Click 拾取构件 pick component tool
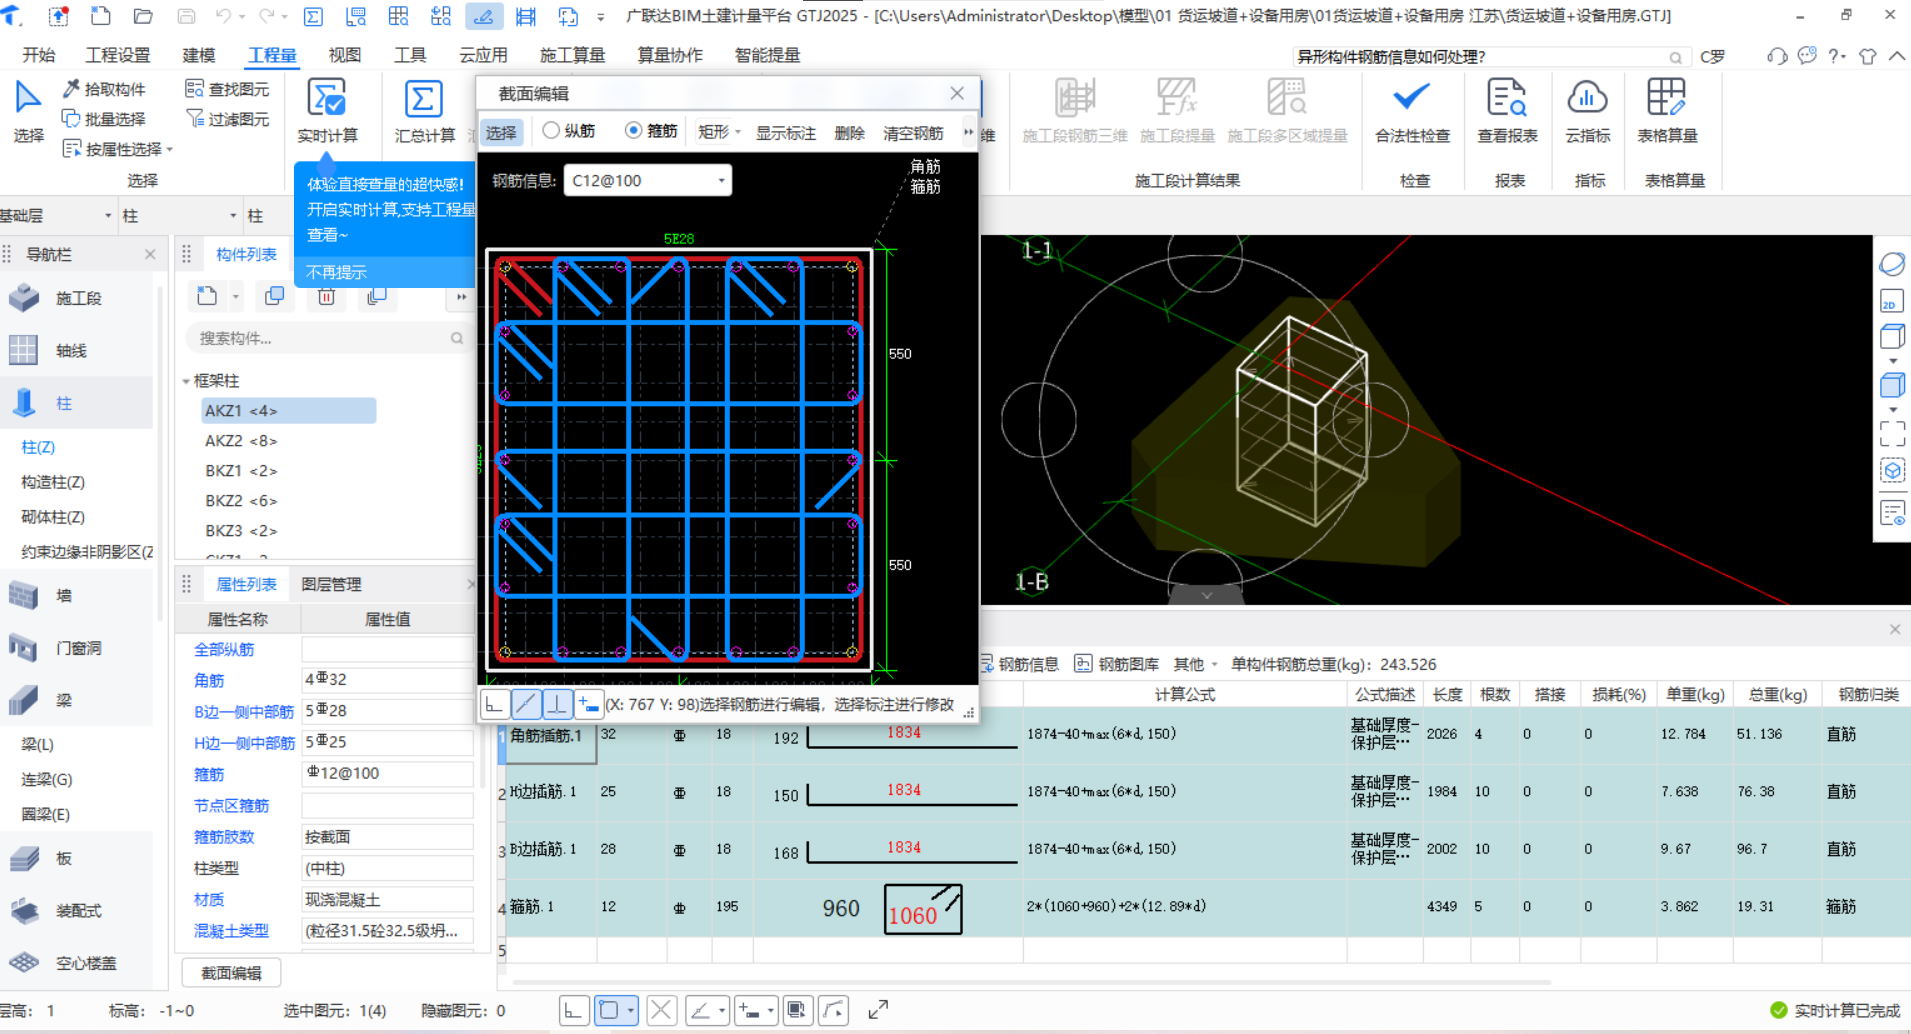 point(104,89)
